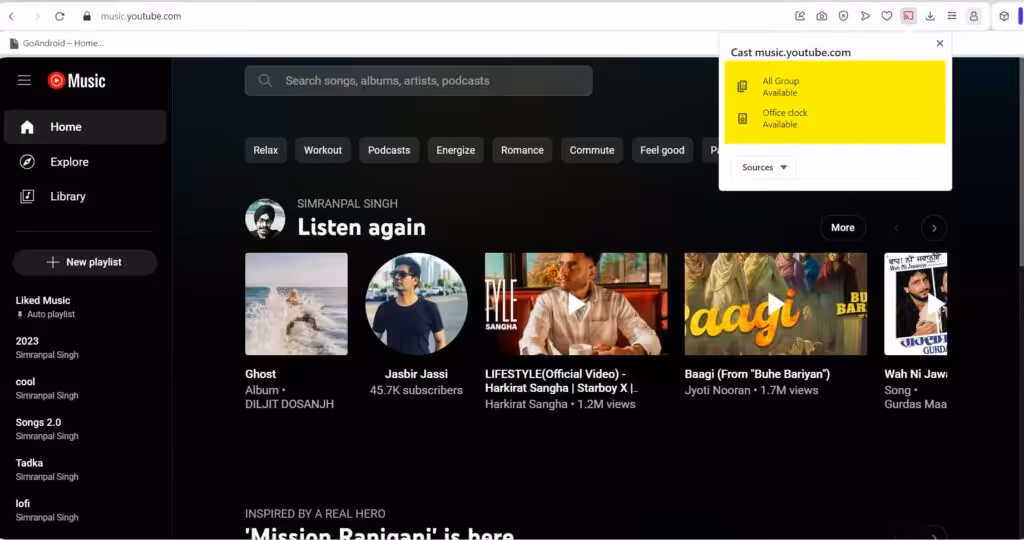Image resolution: width=1024 pixels, height=540 pixels.
Task: Click the cast icon in browser toolbar
Action: click(908, 16)
